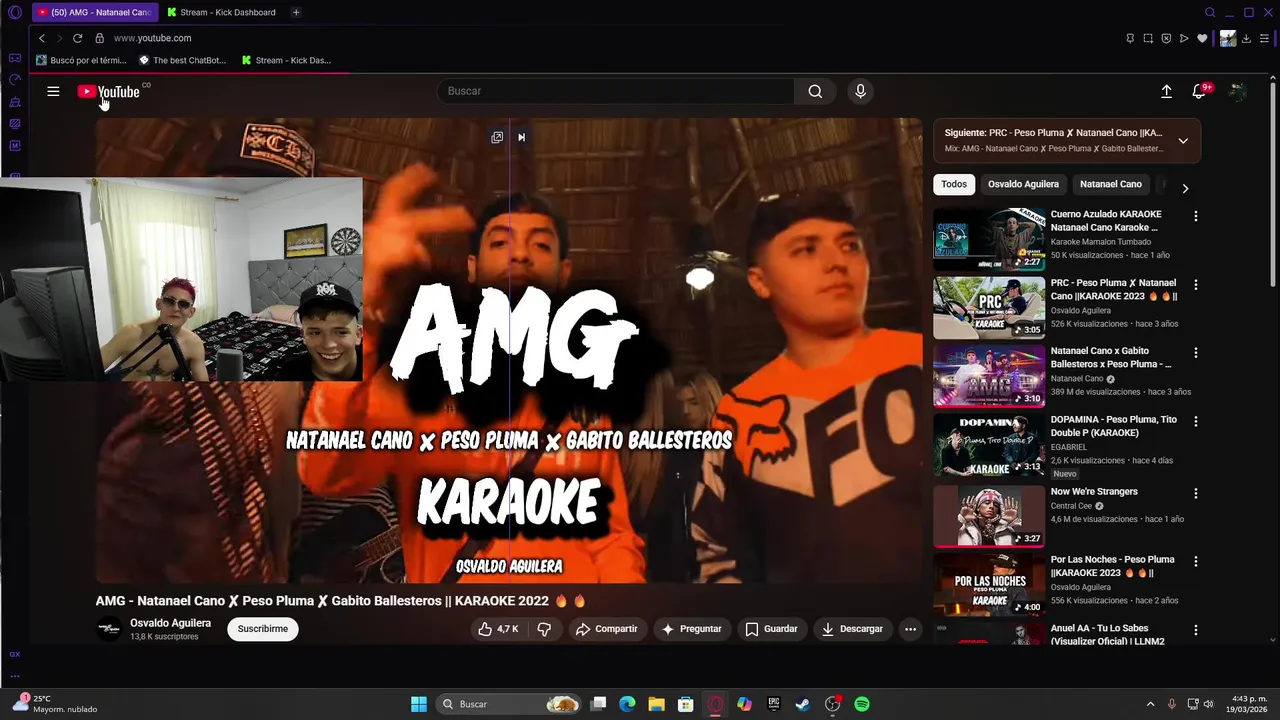The width and height of the screenshot is (1280, 720).
Task: Open GX Corner gamepad sidebar icon
Action: [15, 58]
